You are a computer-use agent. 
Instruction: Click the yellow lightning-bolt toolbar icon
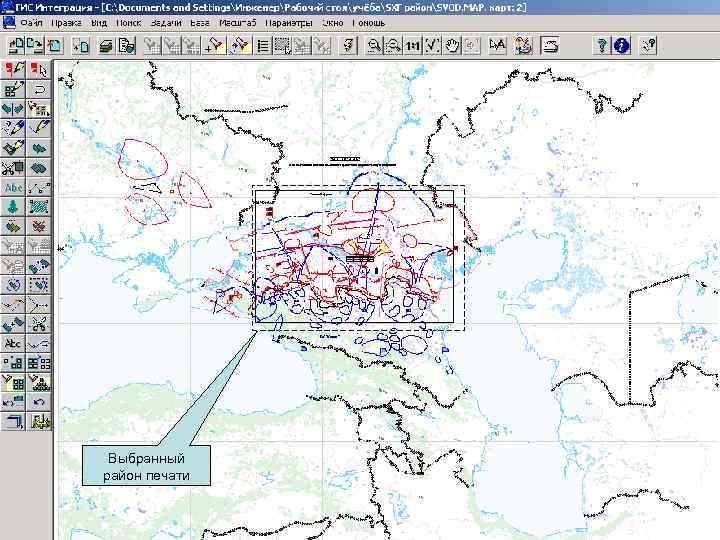349,45
